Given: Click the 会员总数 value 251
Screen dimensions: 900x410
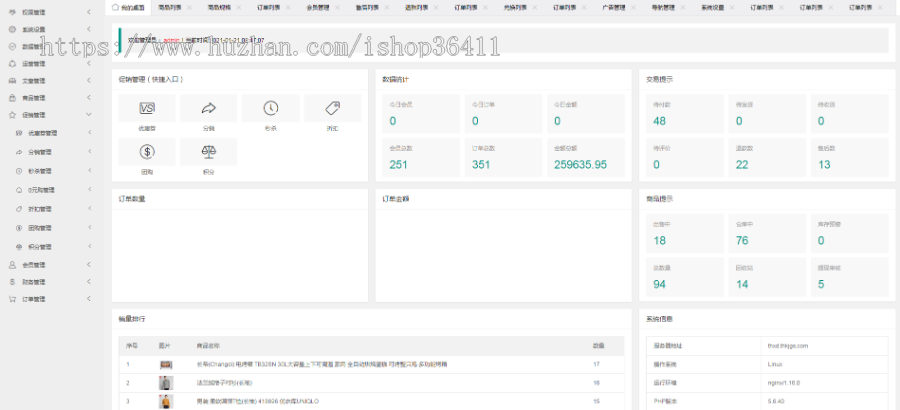Looking at the screenshot, I should coord(398,165).
